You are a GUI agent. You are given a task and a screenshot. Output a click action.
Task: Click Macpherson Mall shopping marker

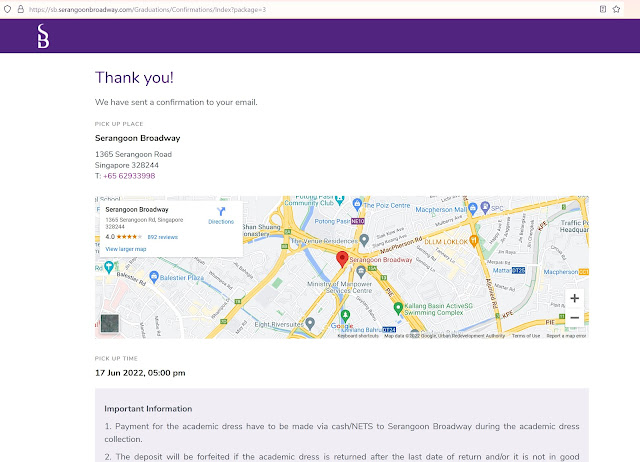(x=473, y=209)
